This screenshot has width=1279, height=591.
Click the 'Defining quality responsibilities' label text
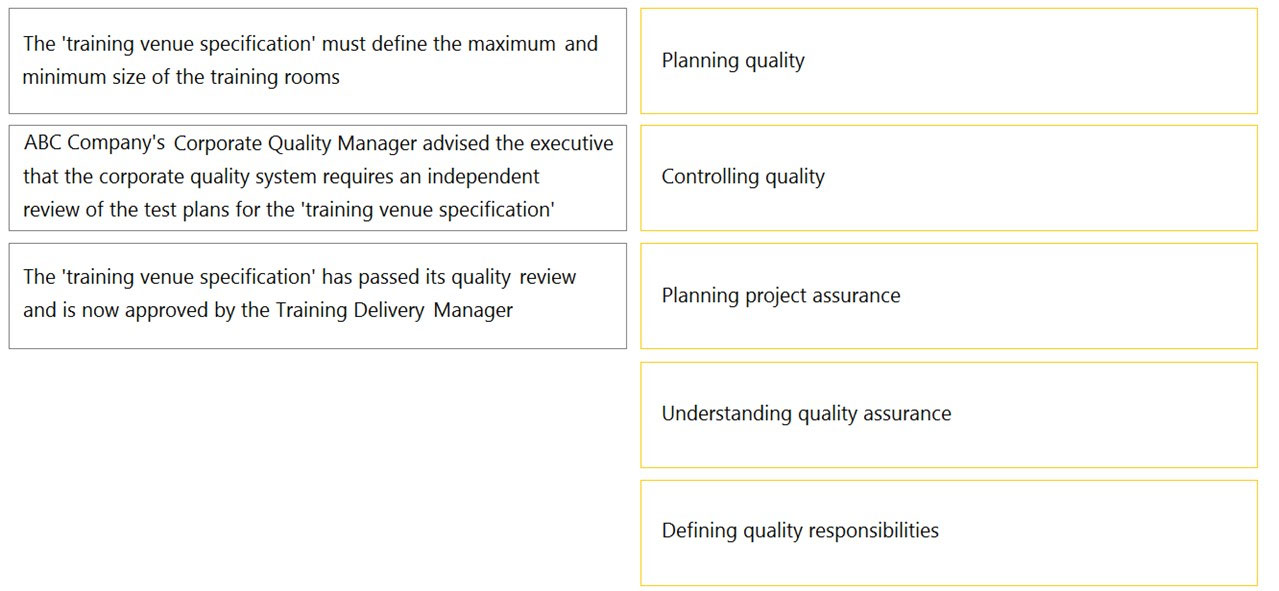800,531
